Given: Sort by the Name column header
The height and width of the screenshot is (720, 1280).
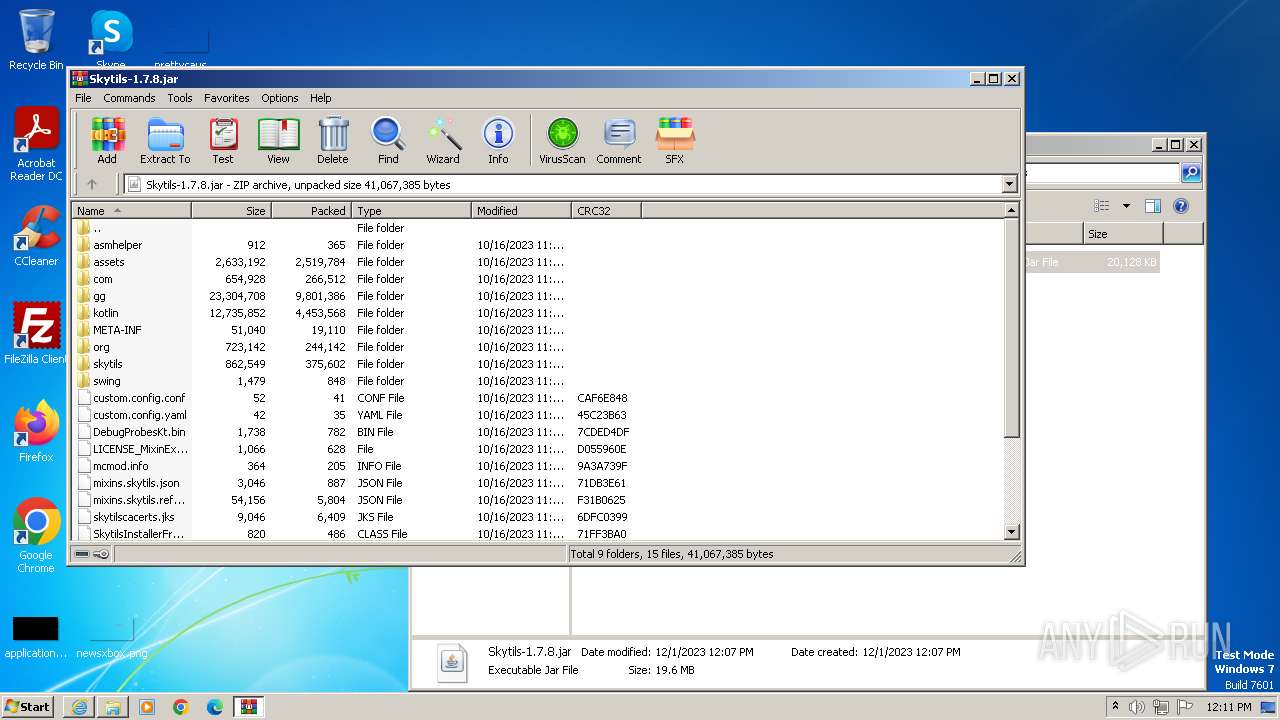Looking at the screenshot, I should (x=131, y=211).
